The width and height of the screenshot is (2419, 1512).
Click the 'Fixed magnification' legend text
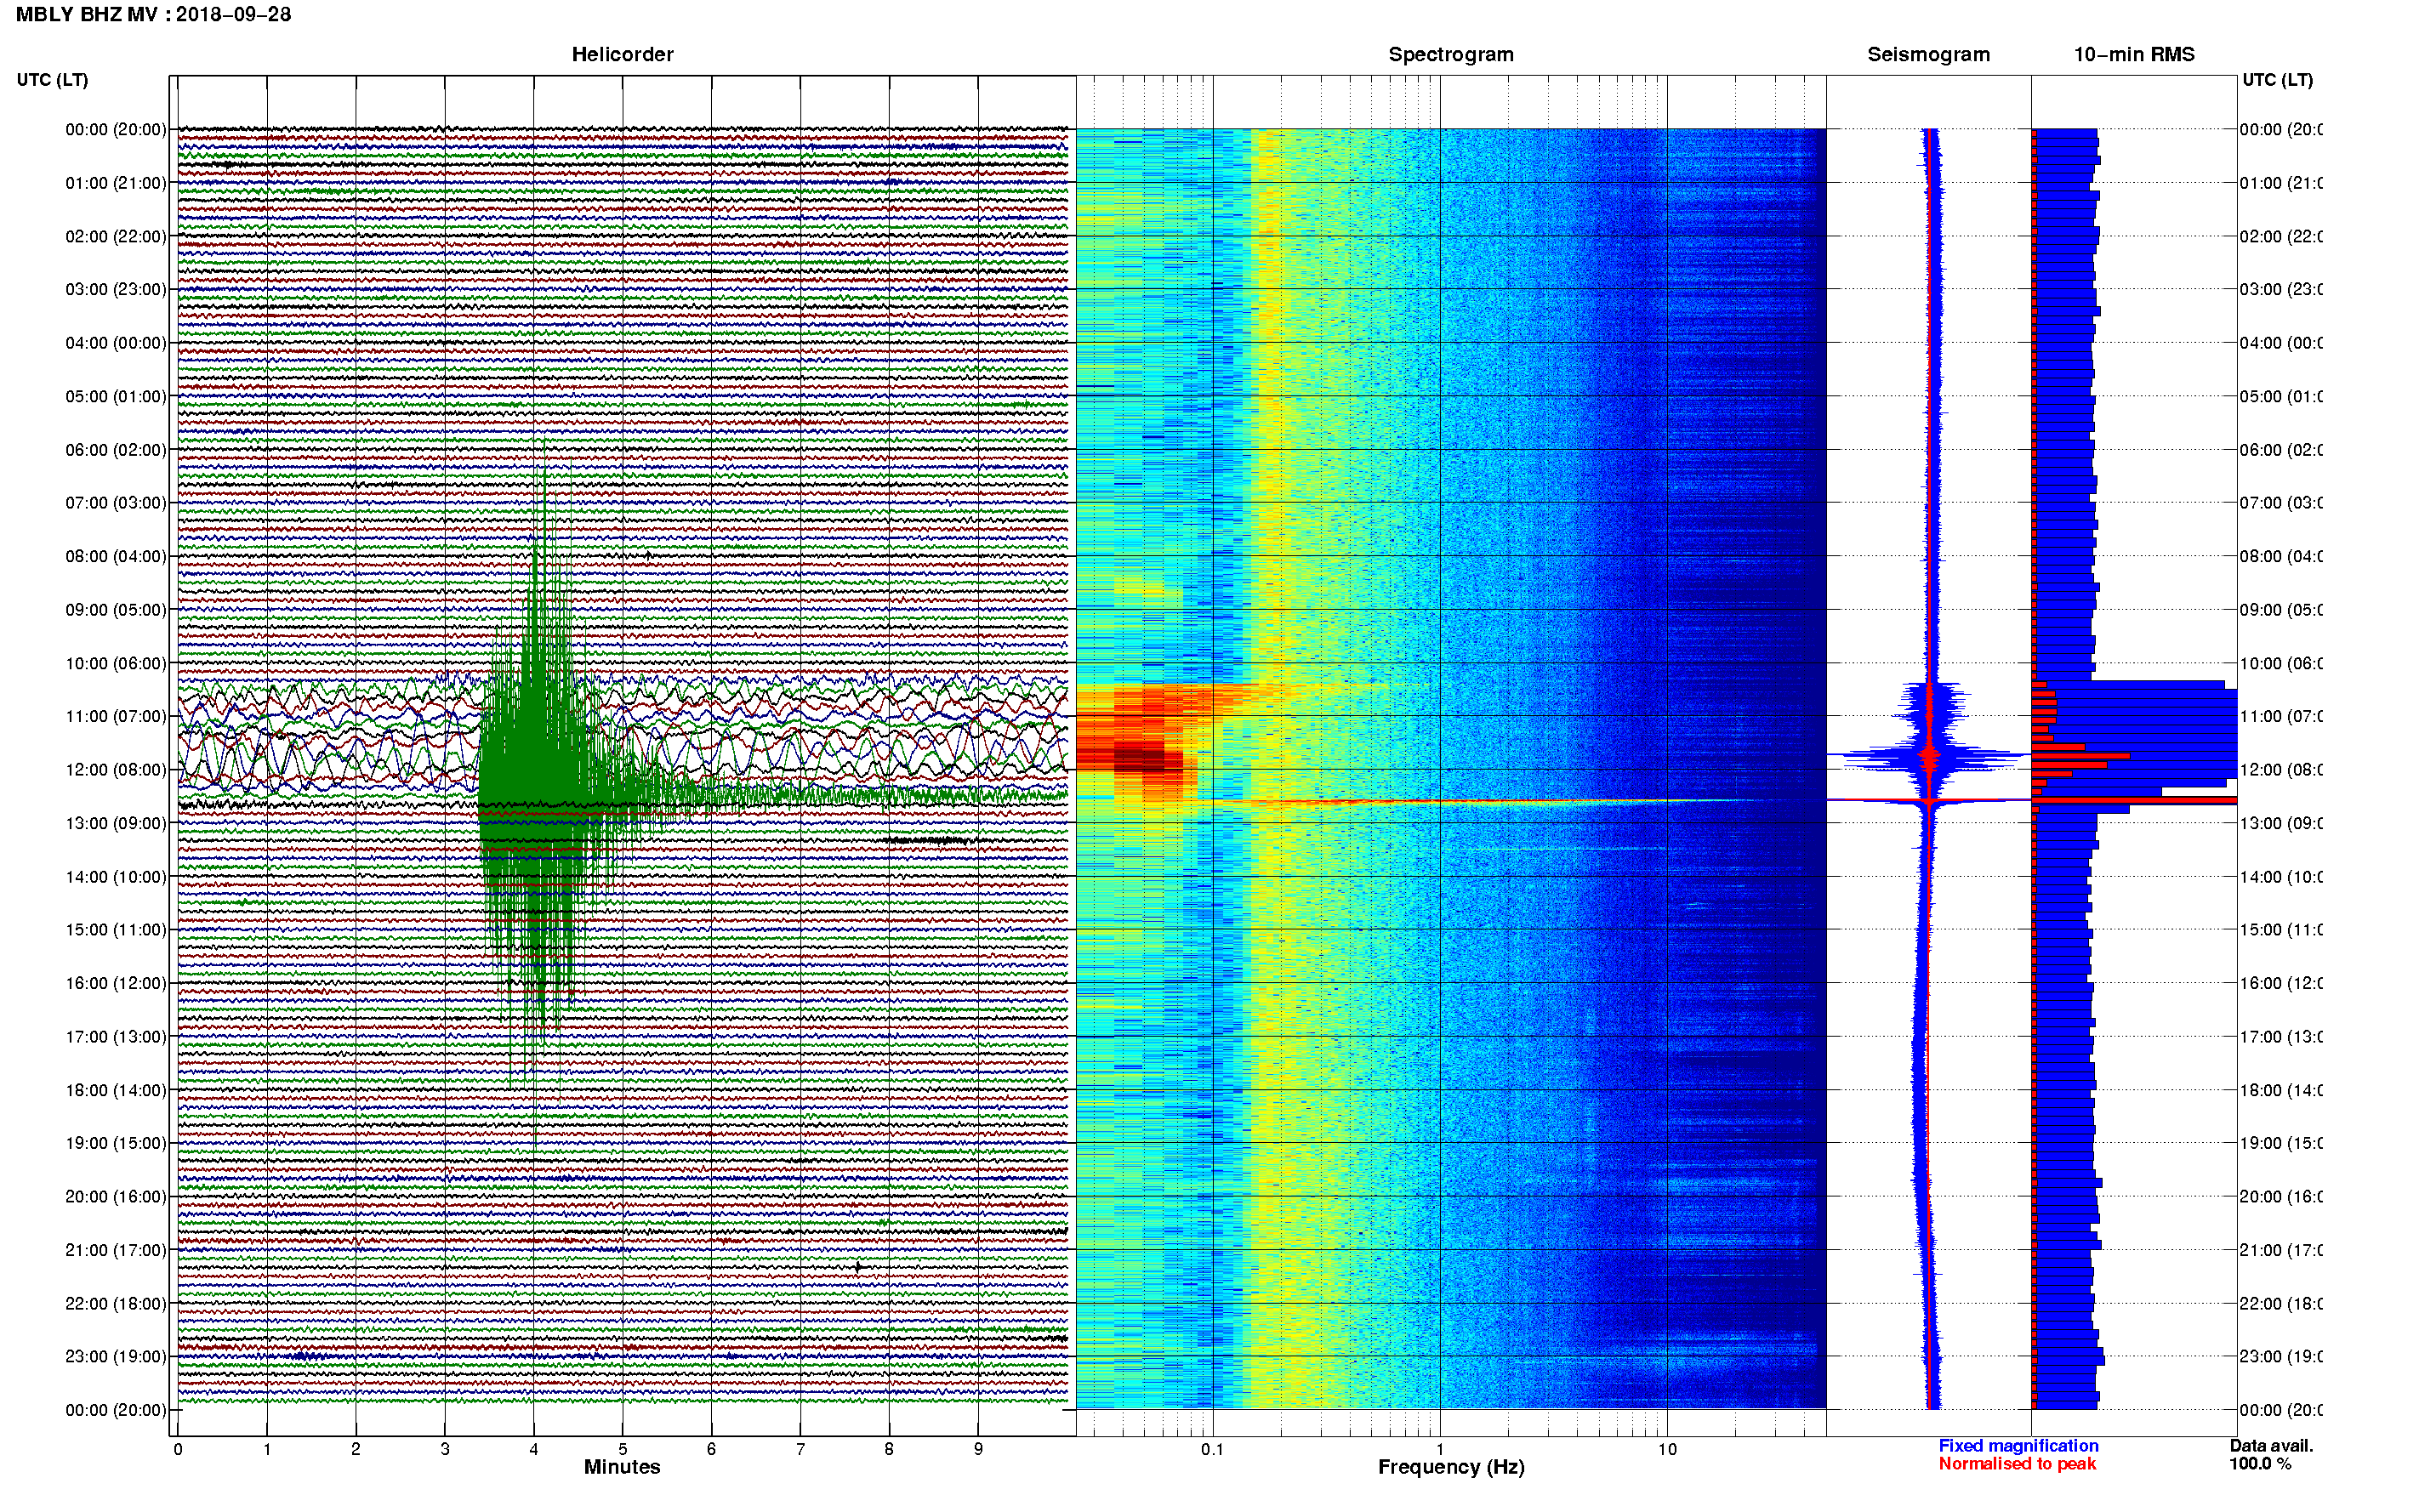coord(2018,1445)
